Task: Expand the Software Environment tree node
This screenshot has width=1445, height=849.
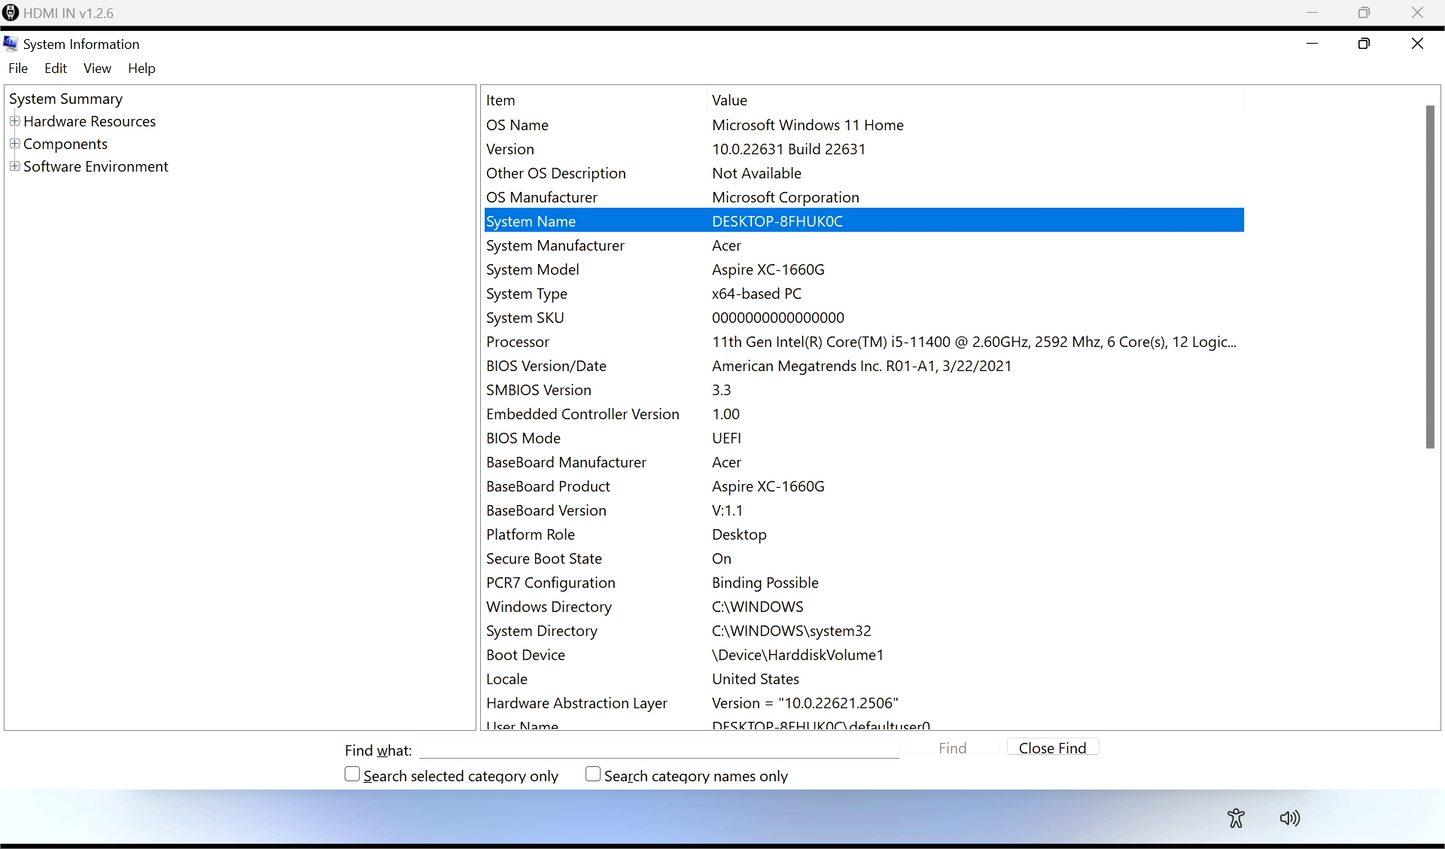Action: point(15,166)
